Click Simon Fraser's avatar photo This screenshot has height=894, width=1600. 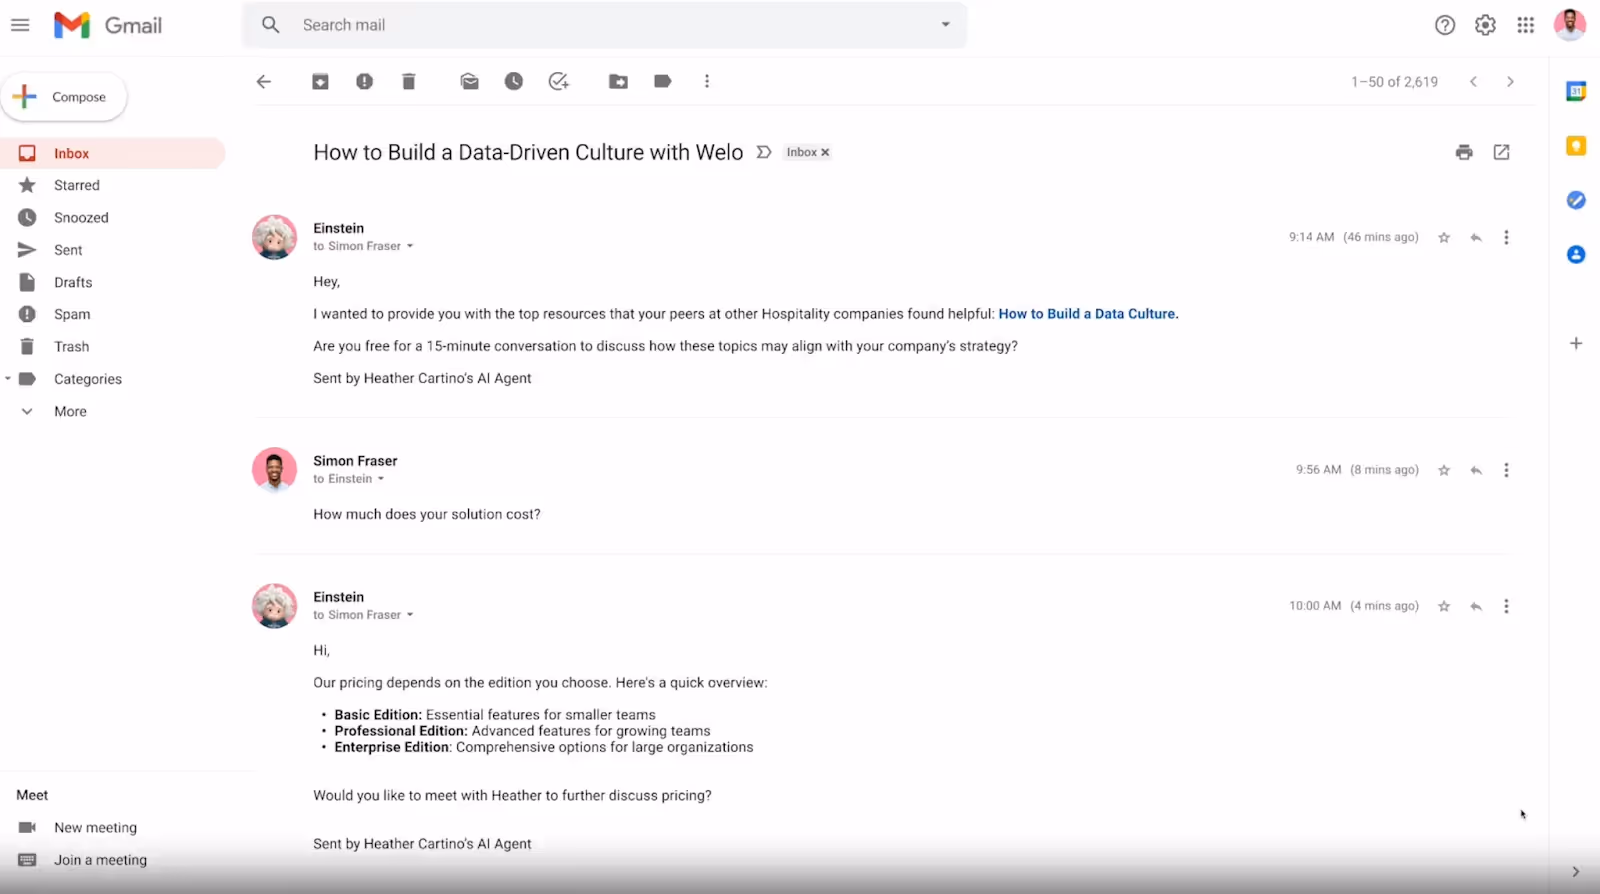(274, 470)
